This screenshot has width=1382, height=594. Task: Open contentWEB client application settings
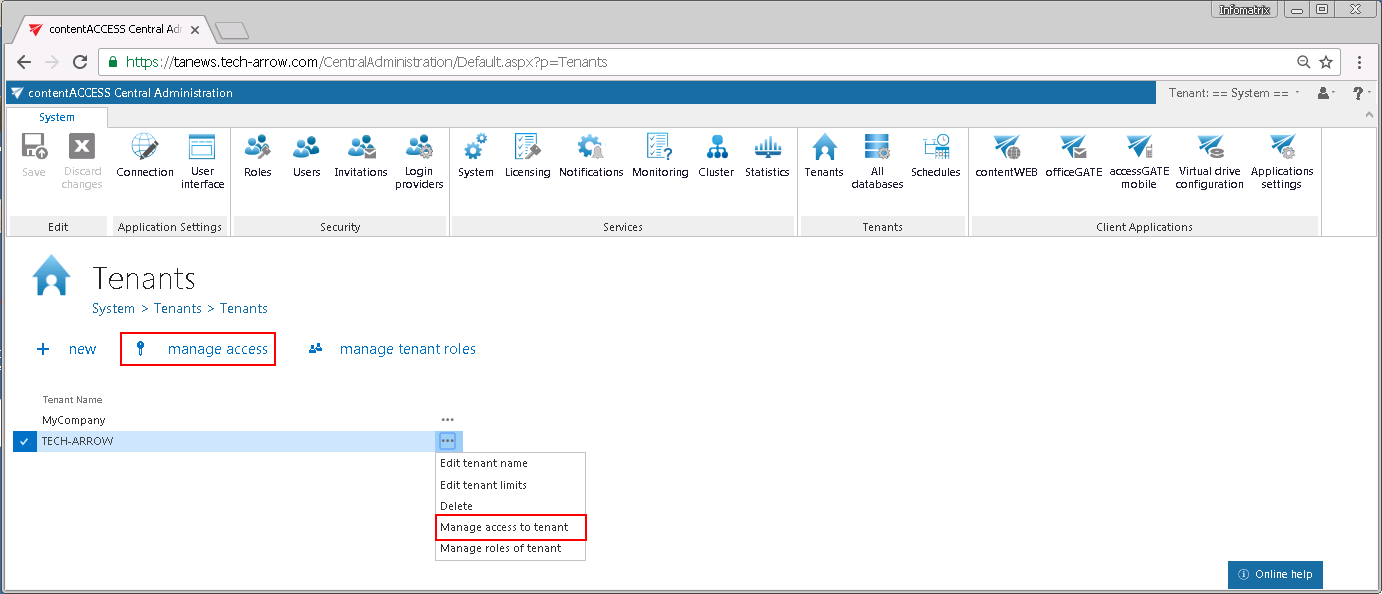(x=1007, y=155)
